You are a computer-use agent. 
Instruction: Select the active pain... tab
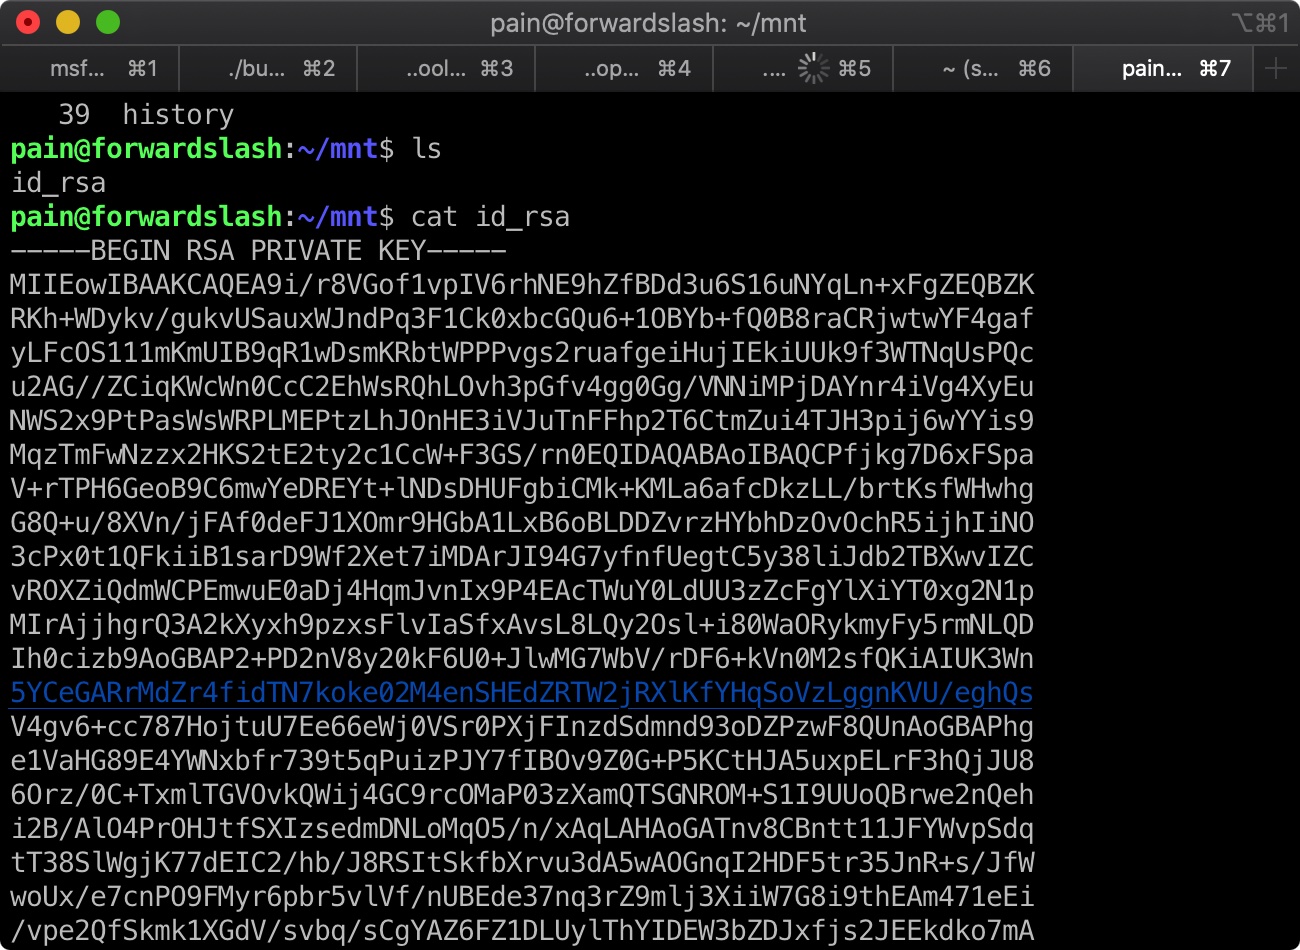pos(1162,68)
